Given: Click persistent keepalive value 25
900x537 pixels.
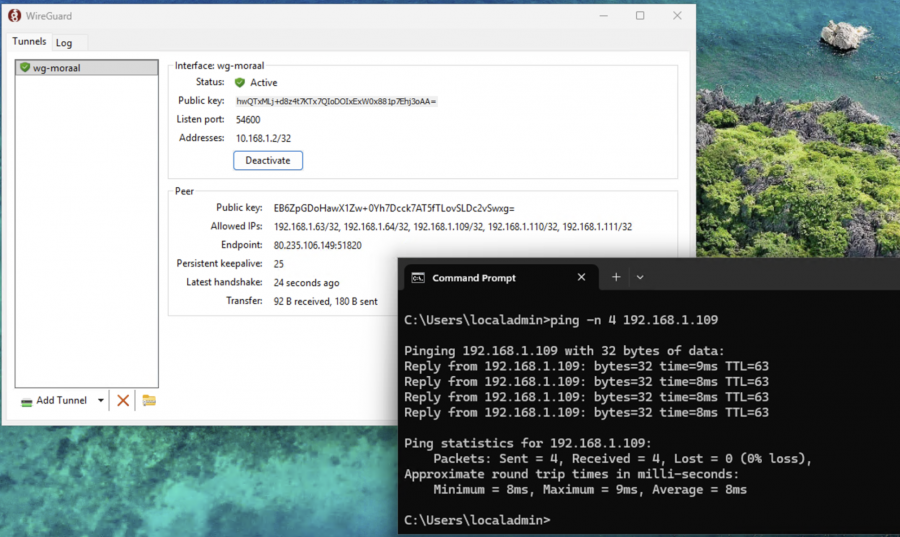Looking at the screenshot, I should (278, 264).
